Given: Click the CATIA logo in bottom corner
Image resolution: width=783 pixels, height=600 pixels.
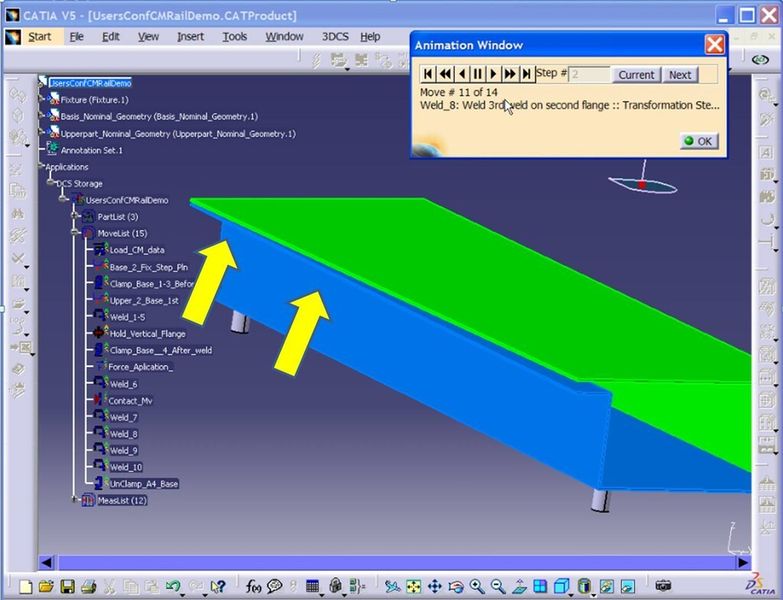Looking at the screenshot, I should 762,585.
